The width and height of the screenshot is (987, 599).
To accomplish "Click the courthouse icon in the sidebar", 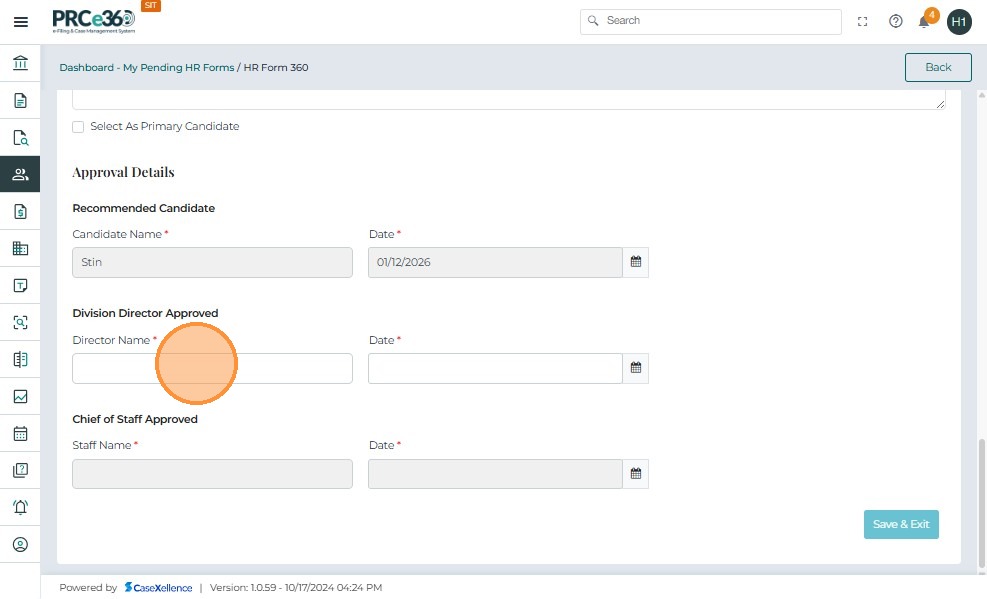I will tap(20, 64).
